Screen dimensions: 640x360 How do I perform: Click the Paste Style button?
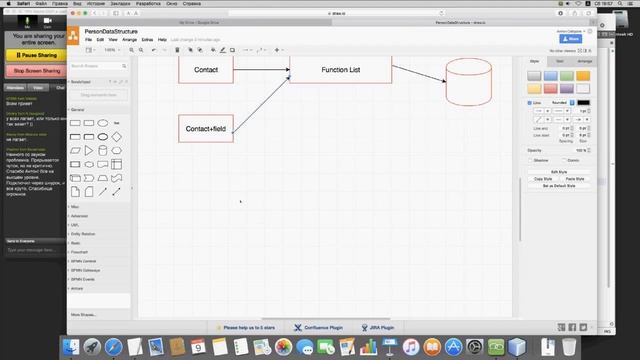click(x=575, y=179)
